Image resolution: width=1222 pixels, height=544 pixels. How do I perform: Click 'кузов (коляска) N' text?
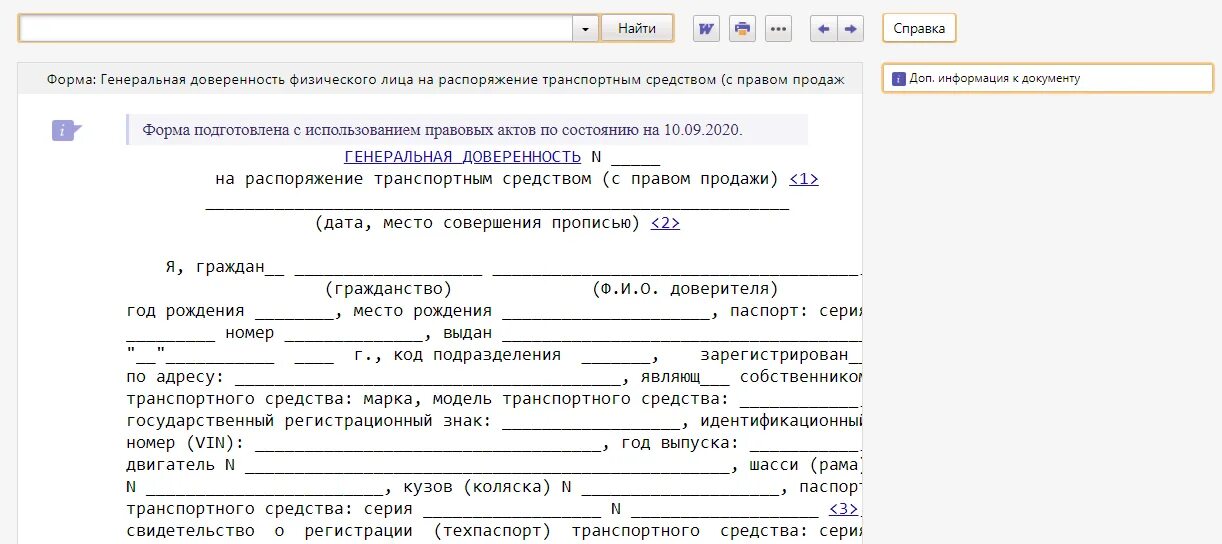point(487,487)
